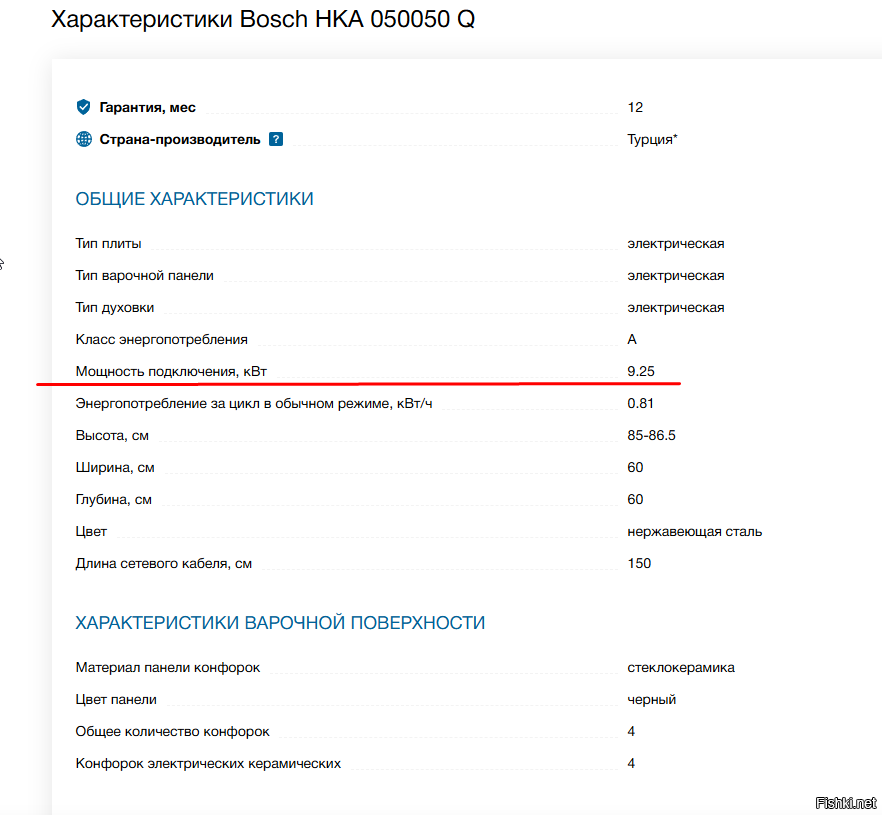Click электрическая value in Тип плиты row
Screen dimensions: 882x815
tap(676, 244)
